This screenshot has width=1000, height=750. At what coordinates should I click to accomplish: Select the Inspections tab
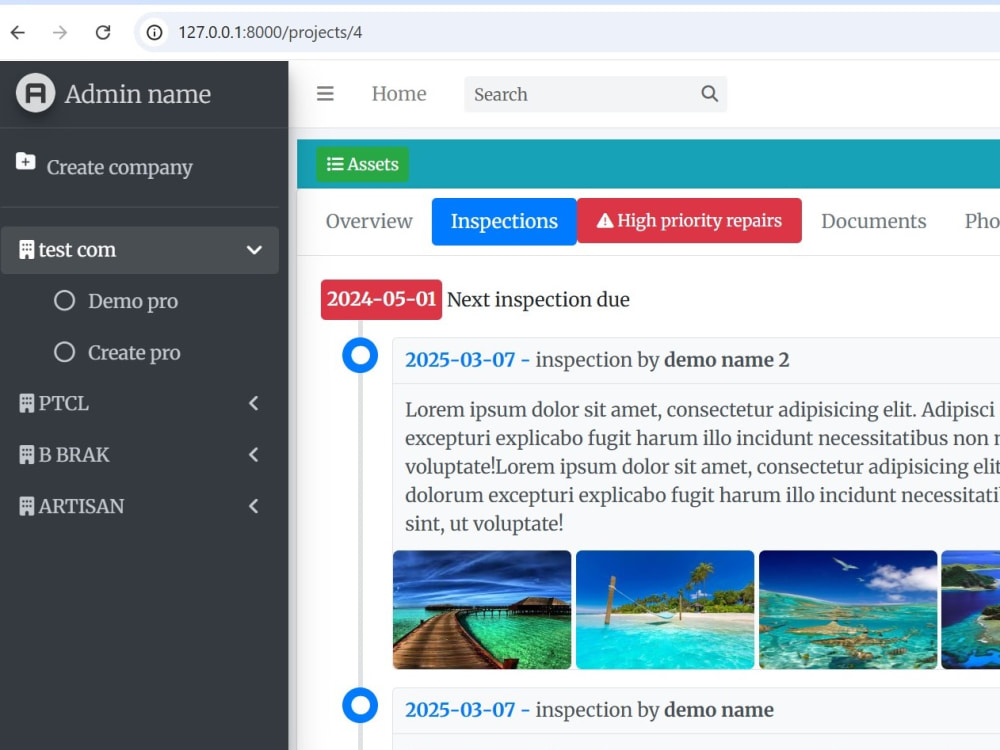tap(504, 221)
